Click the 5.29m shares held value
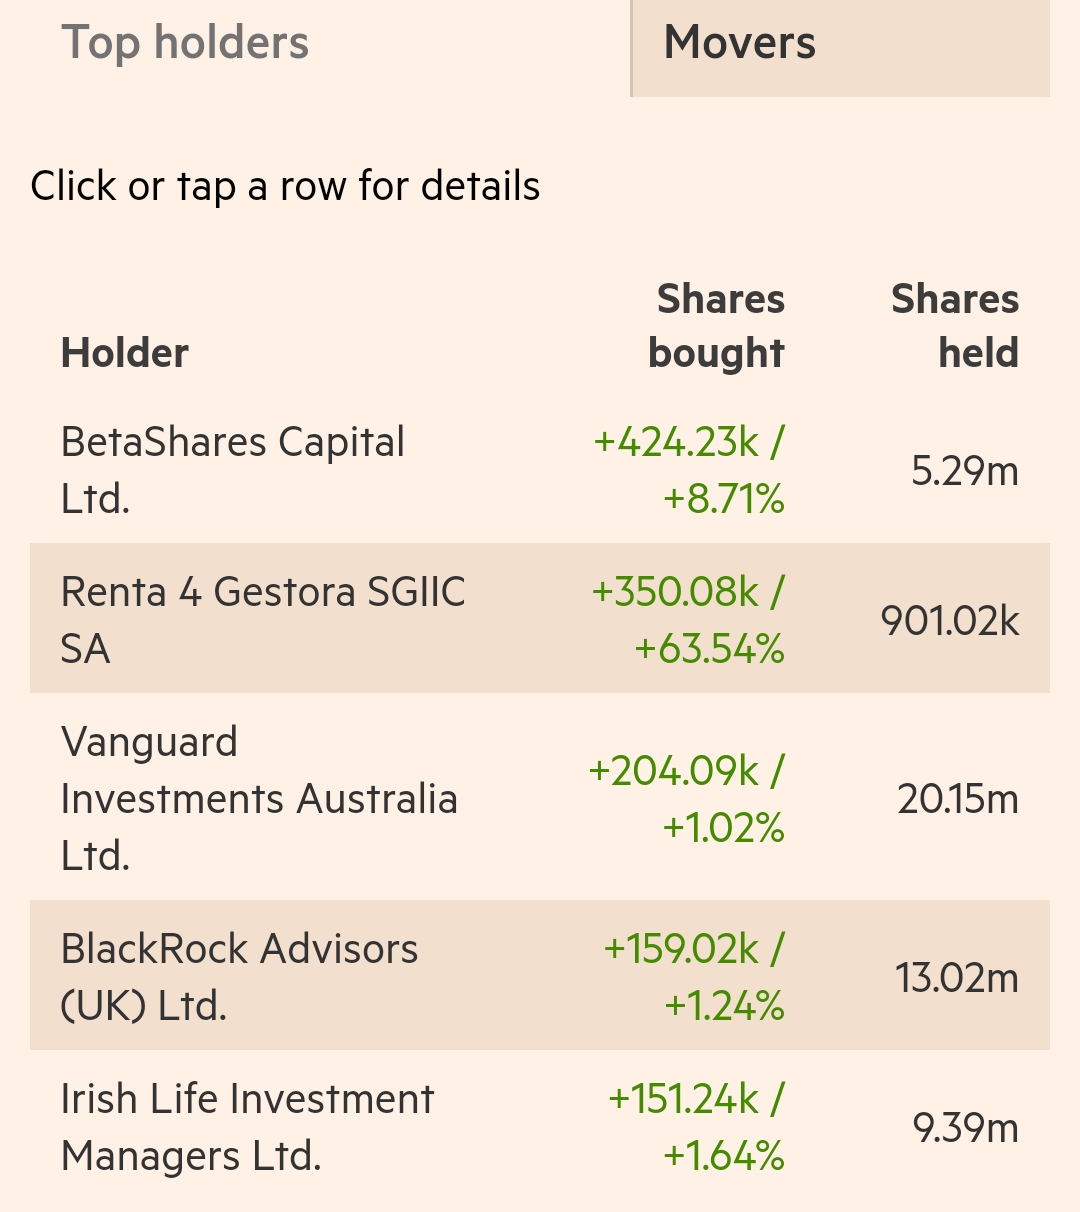 point(964,470)
